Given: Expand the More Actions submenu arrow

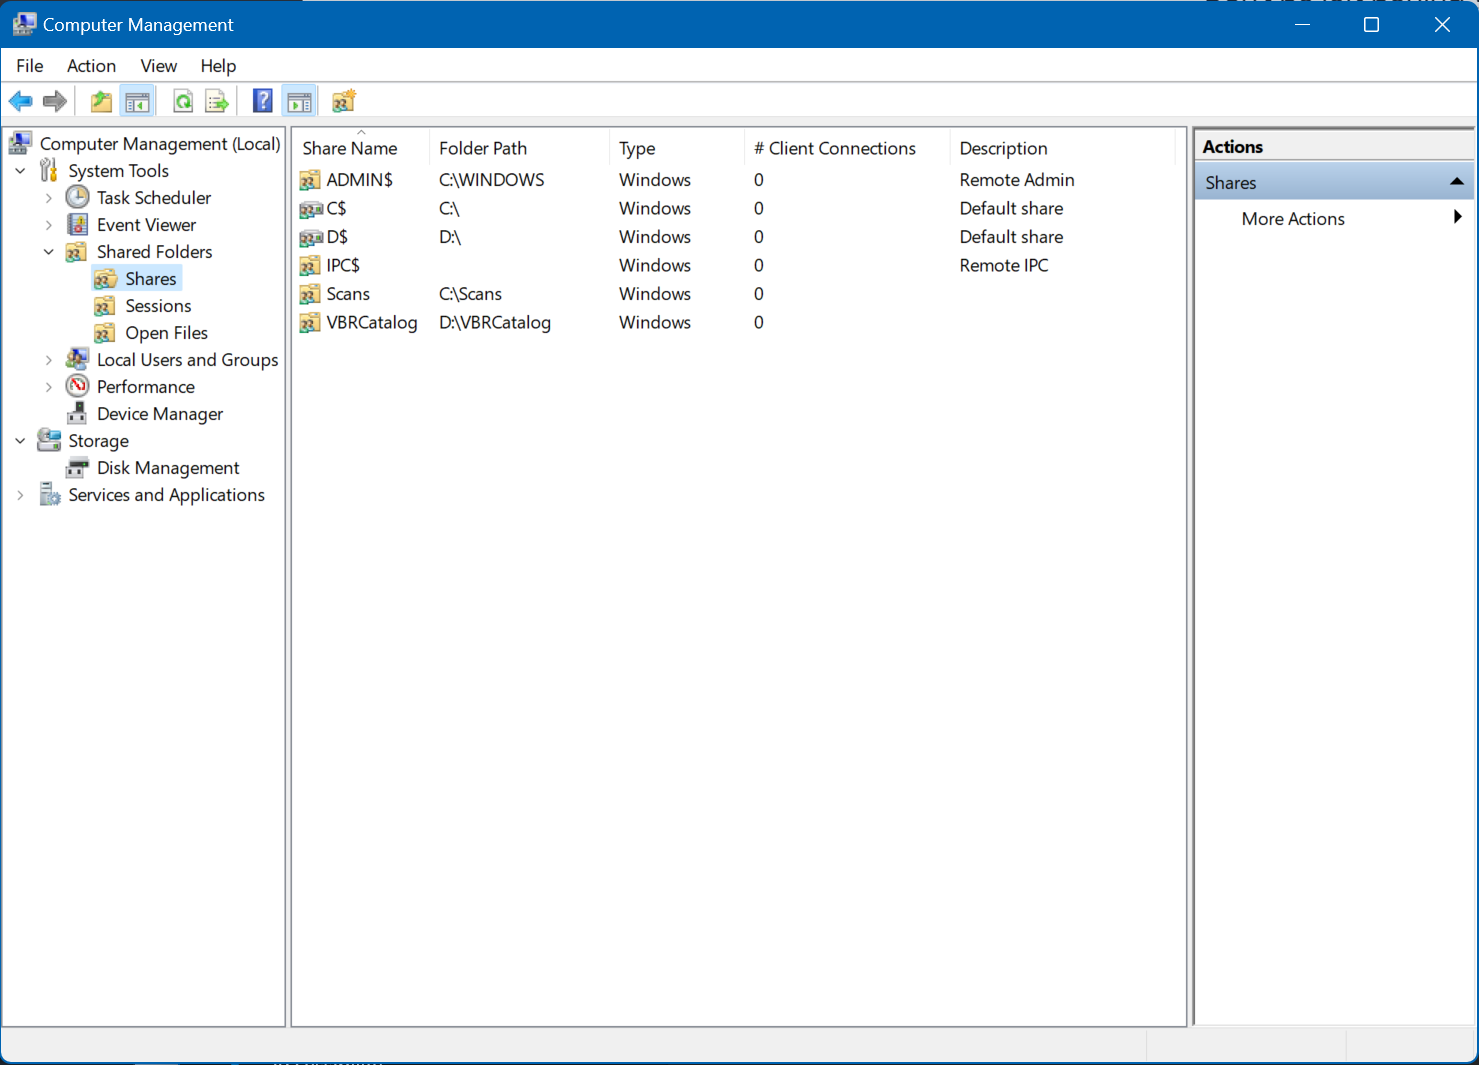Looking at the screenshot, I should 1459,217.
